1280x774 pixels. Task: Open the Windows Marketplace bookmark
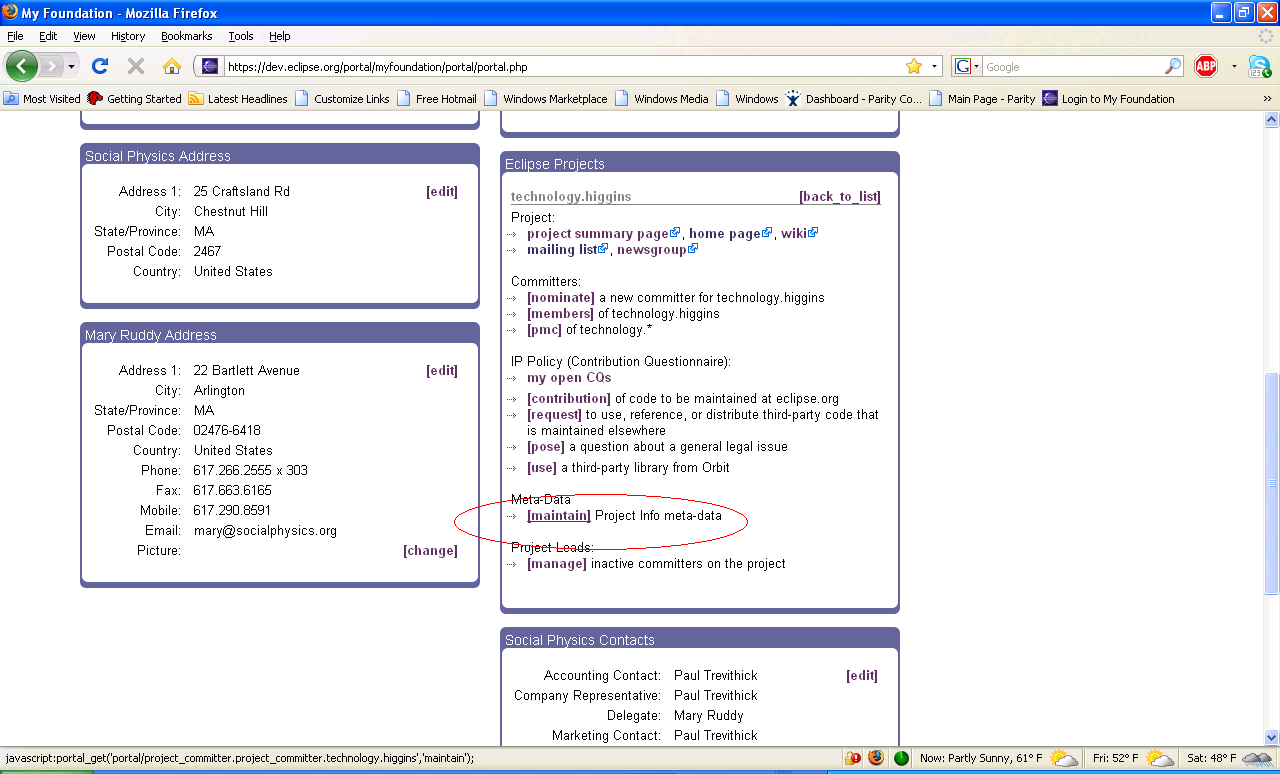pos(546,99)
